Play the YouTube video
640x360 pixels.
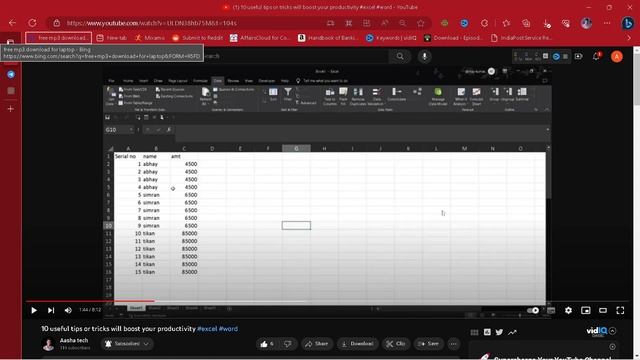coord(34,311)
